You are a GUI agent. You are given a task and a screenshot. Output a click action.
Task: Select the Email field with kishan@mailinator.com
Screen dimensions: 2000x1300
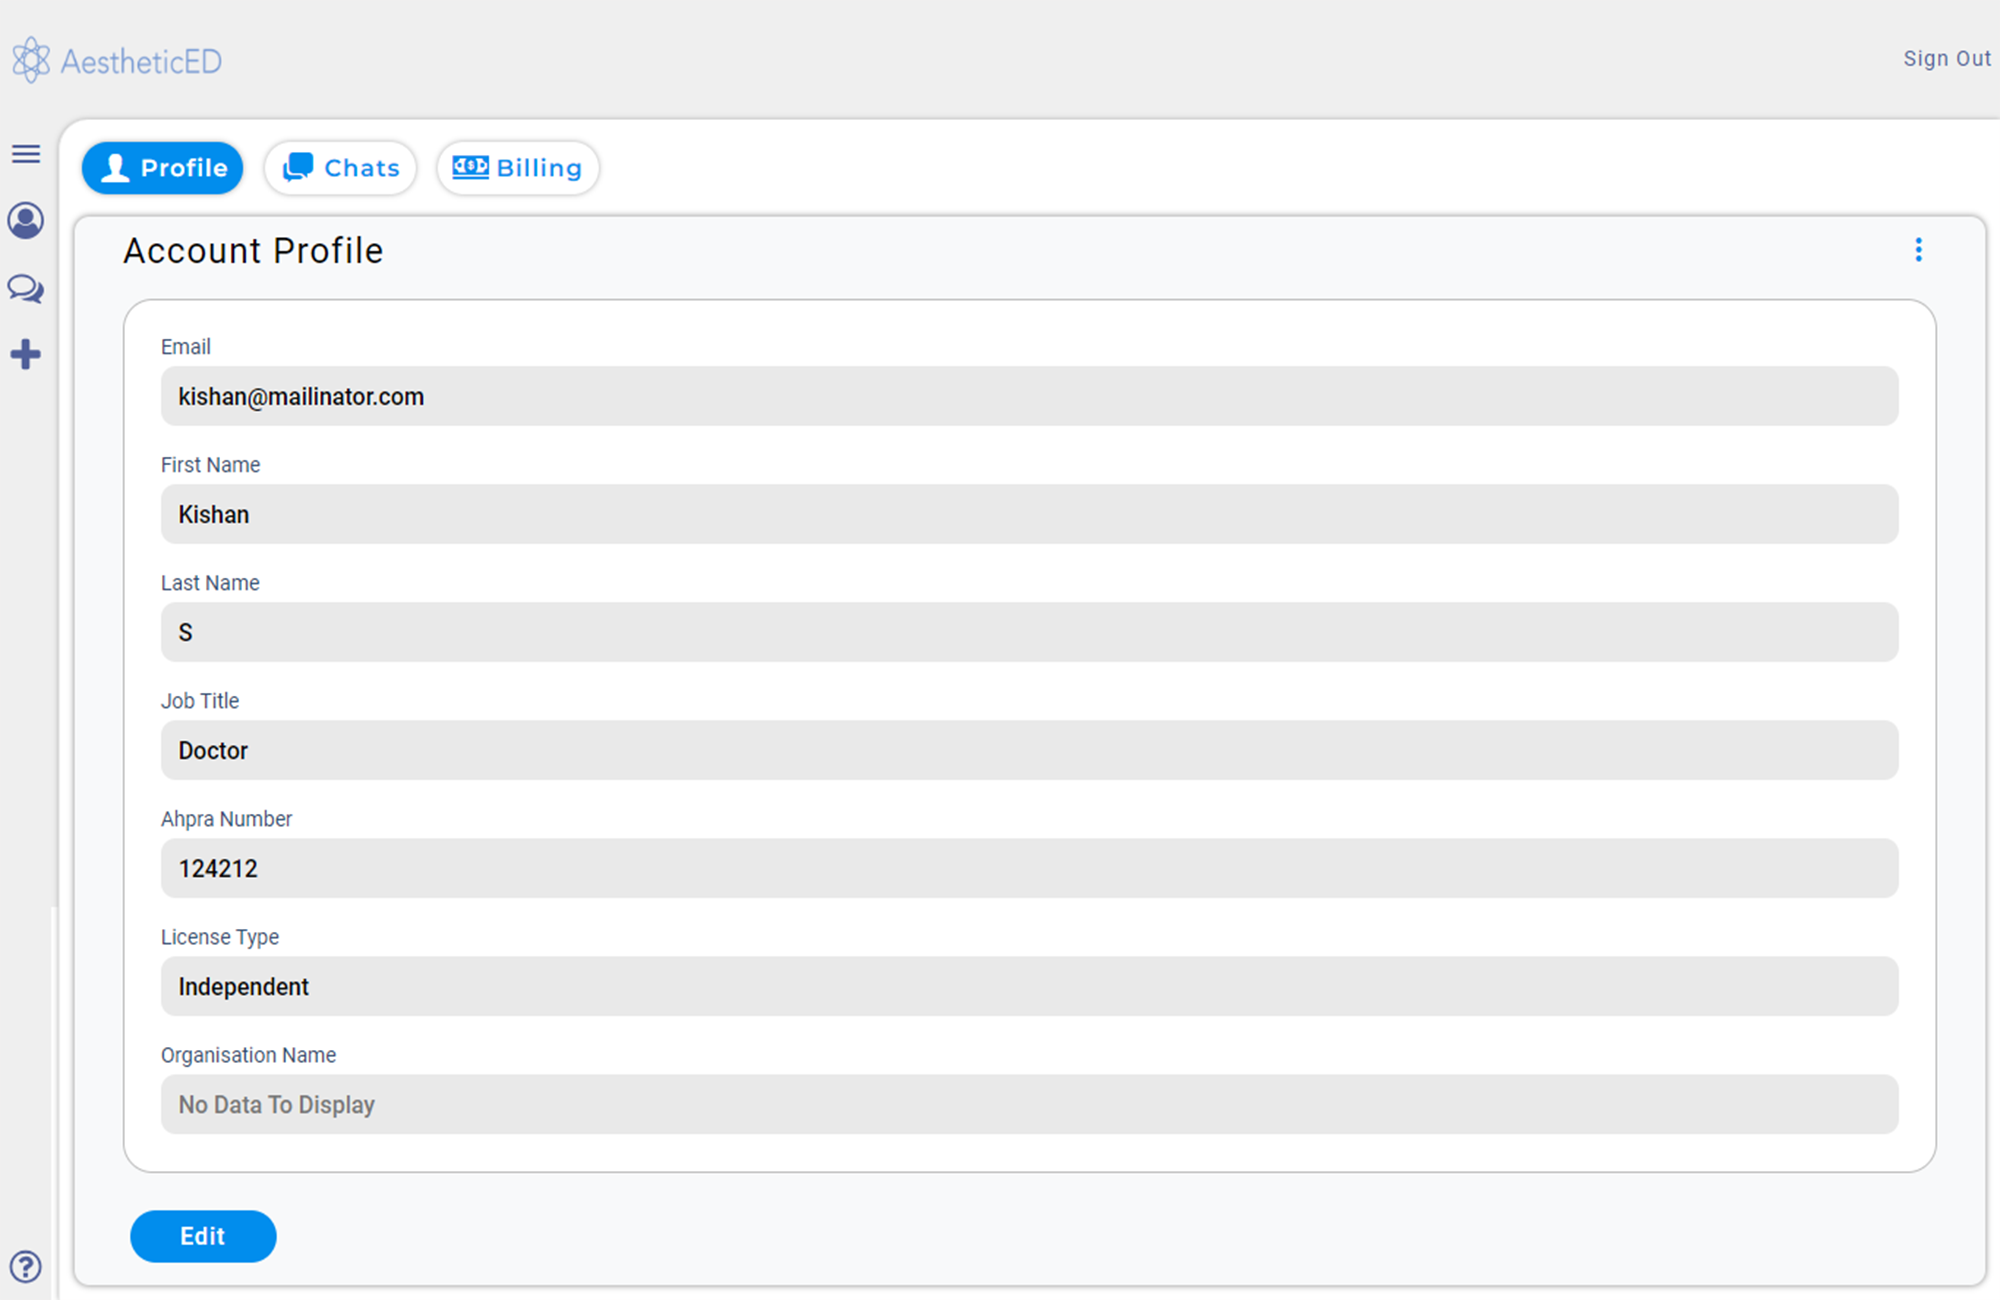coord(1030,396)
